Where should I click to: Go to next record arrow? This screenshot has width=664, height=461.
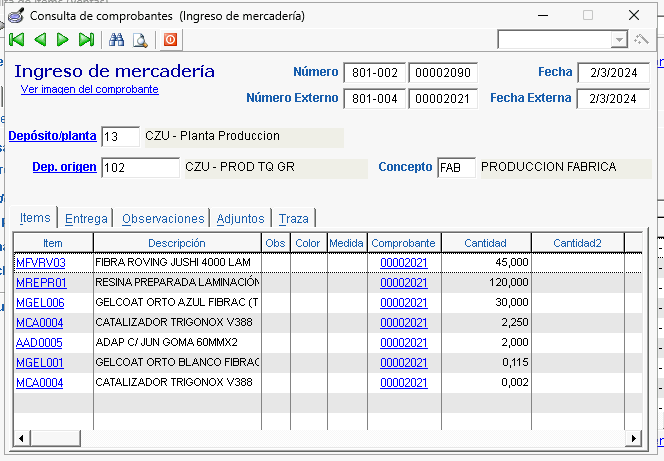[x=63, y=40]
